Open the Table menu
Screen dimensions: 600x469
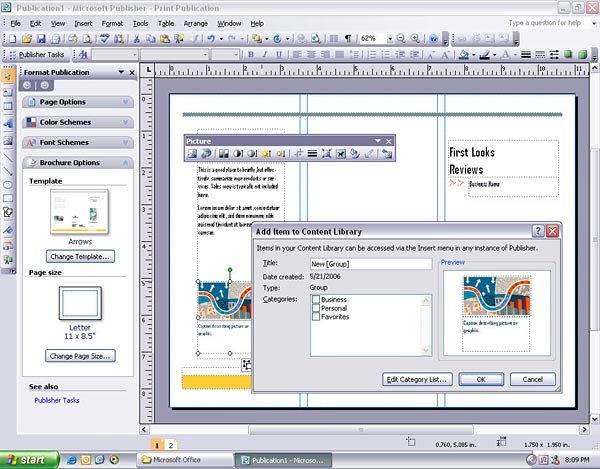(166, 24)
